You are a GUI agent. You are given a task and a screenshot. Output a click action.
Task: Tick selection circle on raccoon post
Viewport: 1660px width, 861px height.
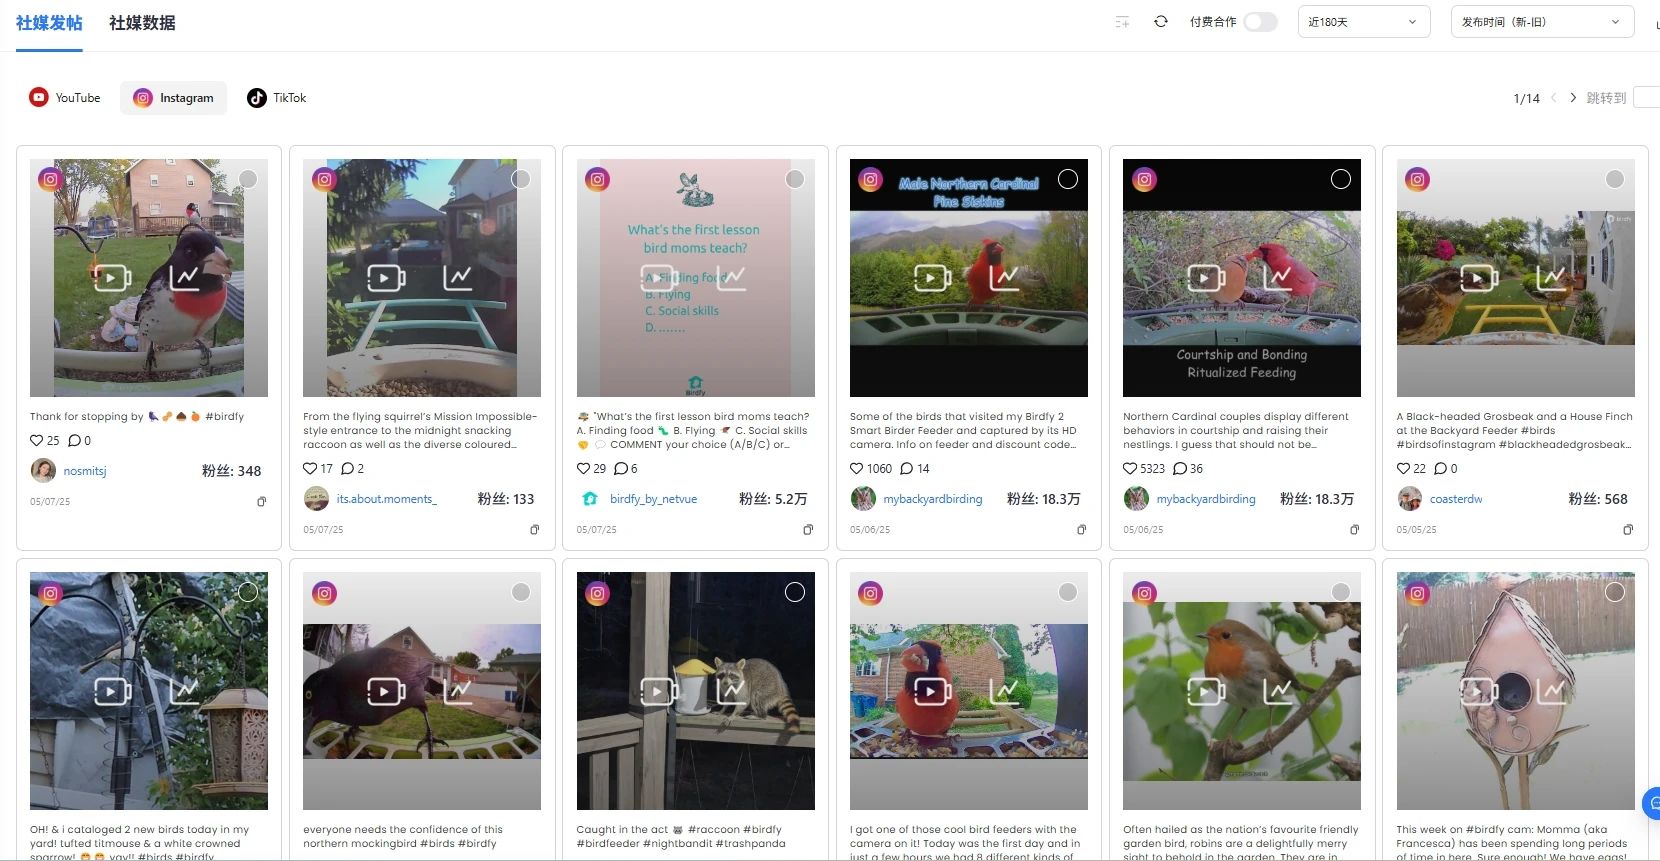coord(795,592)
